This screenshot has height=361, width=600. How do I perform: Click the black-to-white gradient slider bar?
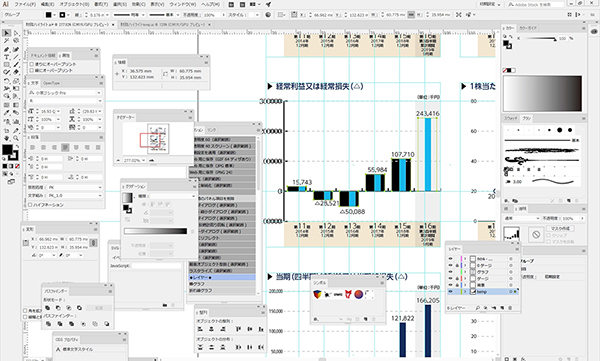[x=155, y=231]
